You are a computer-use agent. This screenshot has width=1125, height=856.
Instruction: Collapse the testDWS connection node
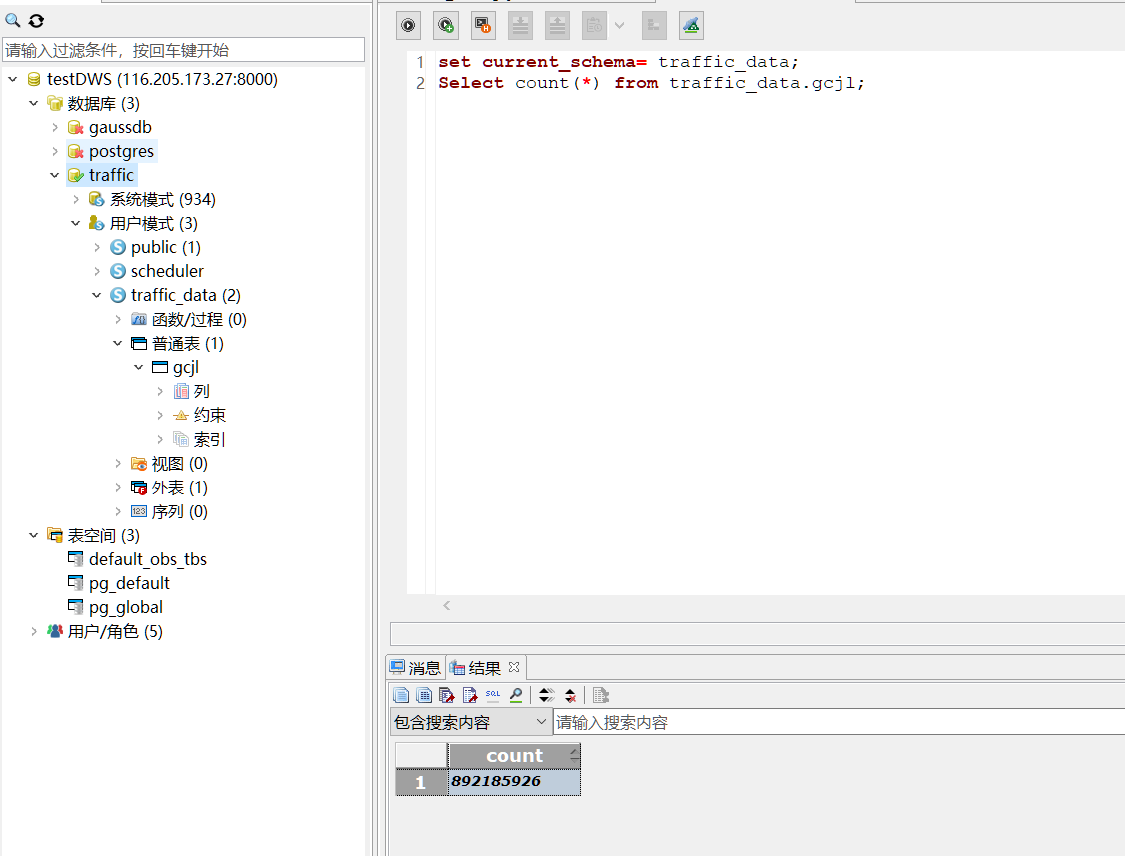[x=13, y=79]
